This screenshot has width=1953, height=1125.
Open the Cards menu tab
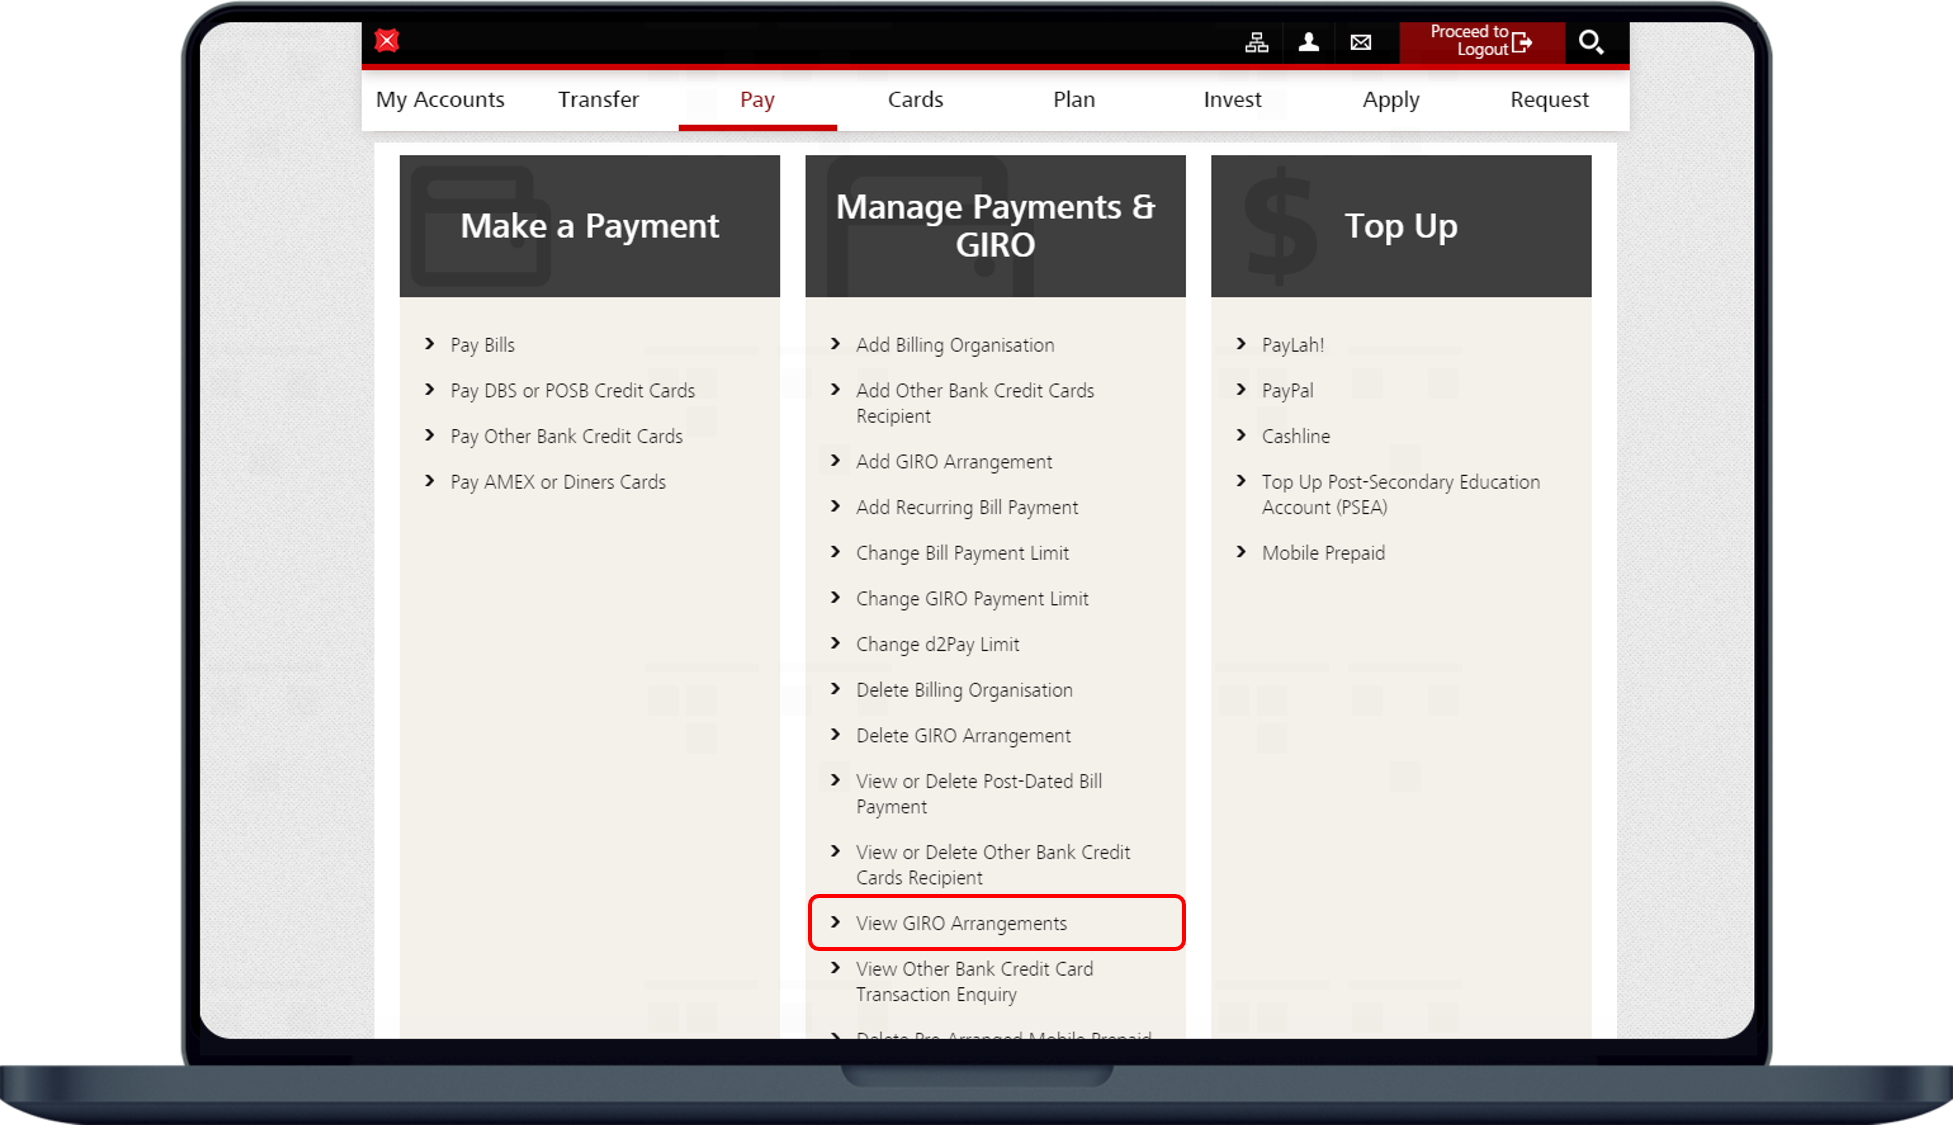915,99
